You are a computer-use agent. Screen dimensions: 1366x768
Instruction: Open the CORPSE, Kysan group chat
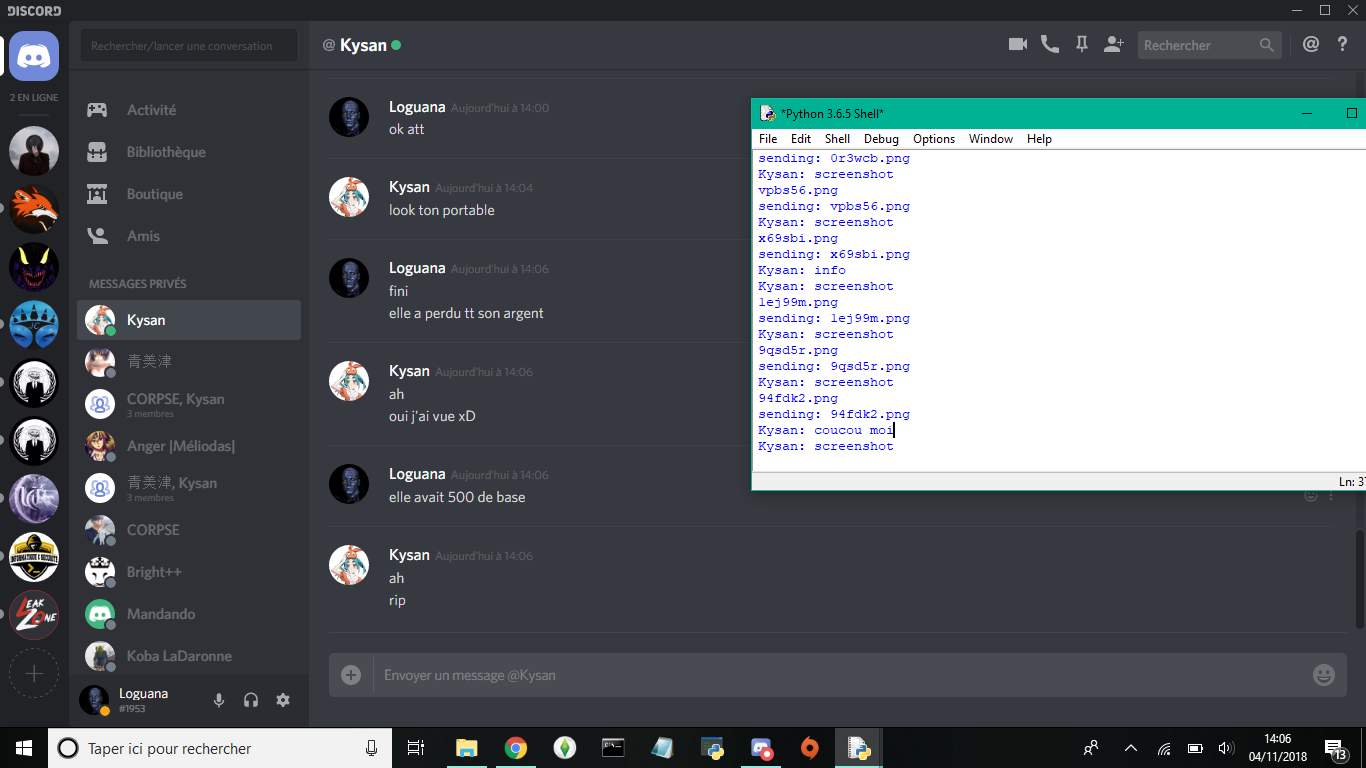point(189,404)
